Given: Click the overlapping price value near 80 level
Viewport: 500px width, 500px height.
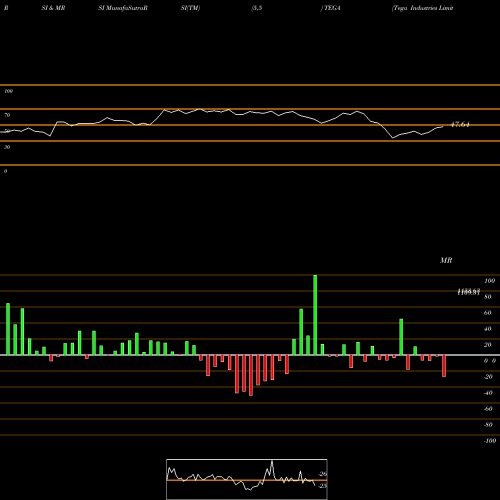Looking at the screenshot, I should point(468,292).
